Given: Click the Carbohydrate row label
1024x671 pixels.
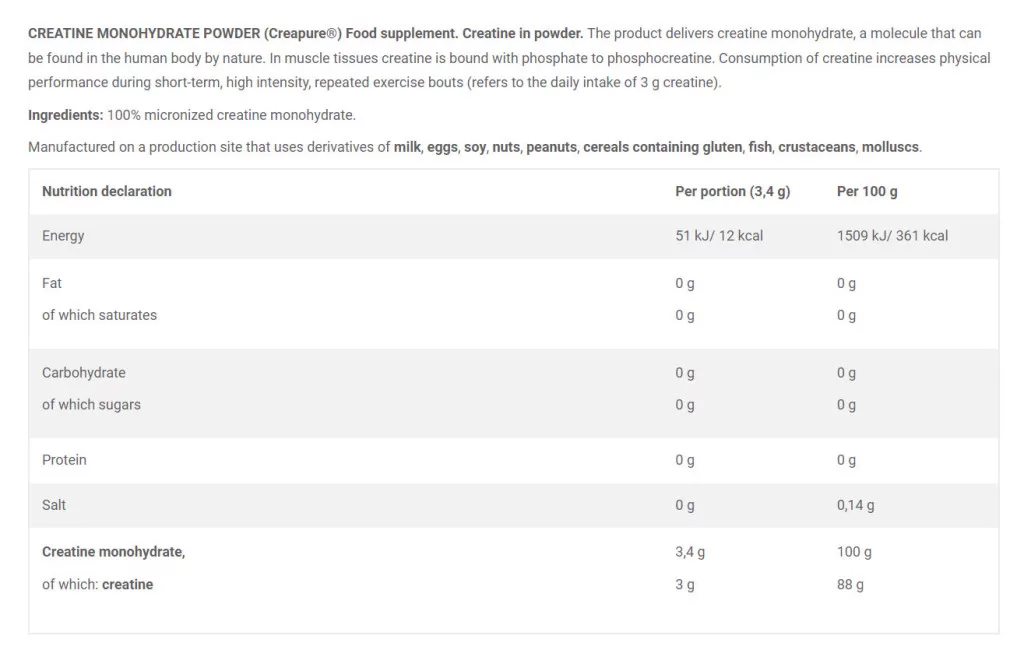Looking at the screenshot, I should pos(84,373).
